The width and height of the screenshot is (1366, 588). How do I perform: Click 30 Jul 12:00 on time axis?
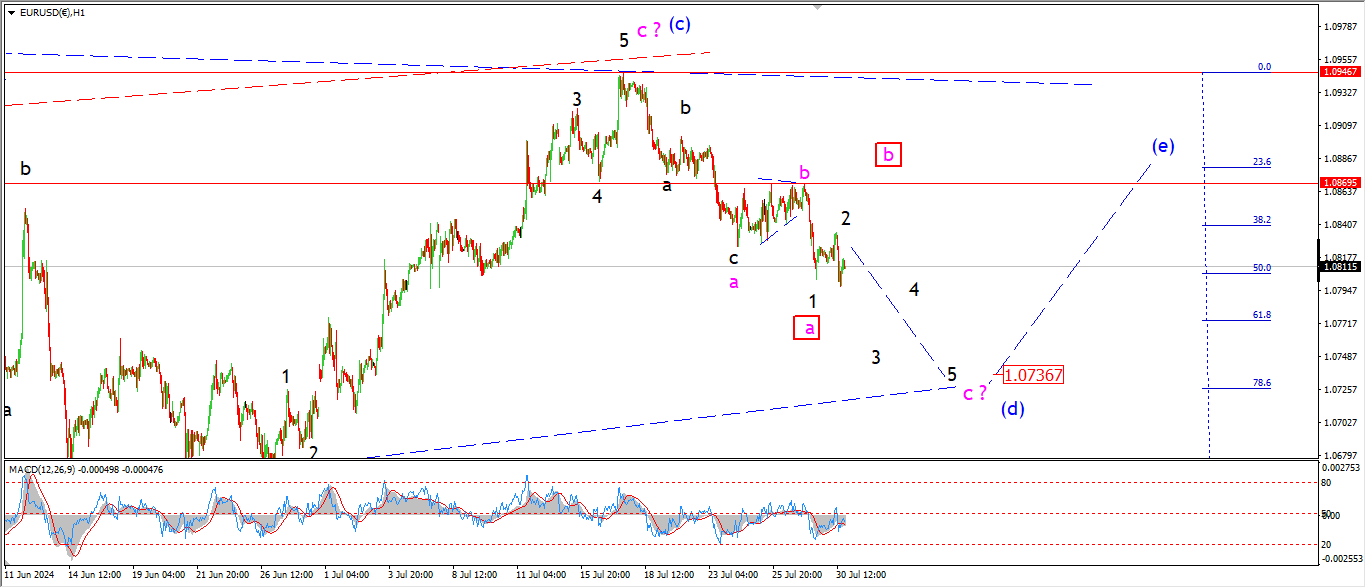coord(859,575)
